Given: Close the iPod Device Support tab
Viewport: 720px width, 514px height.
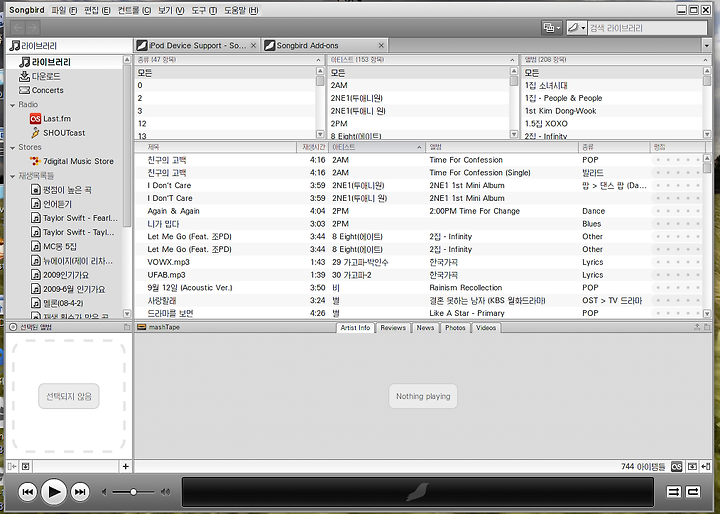Looking at the screenshot, I should pyautogui.click(x=253, y=45).
